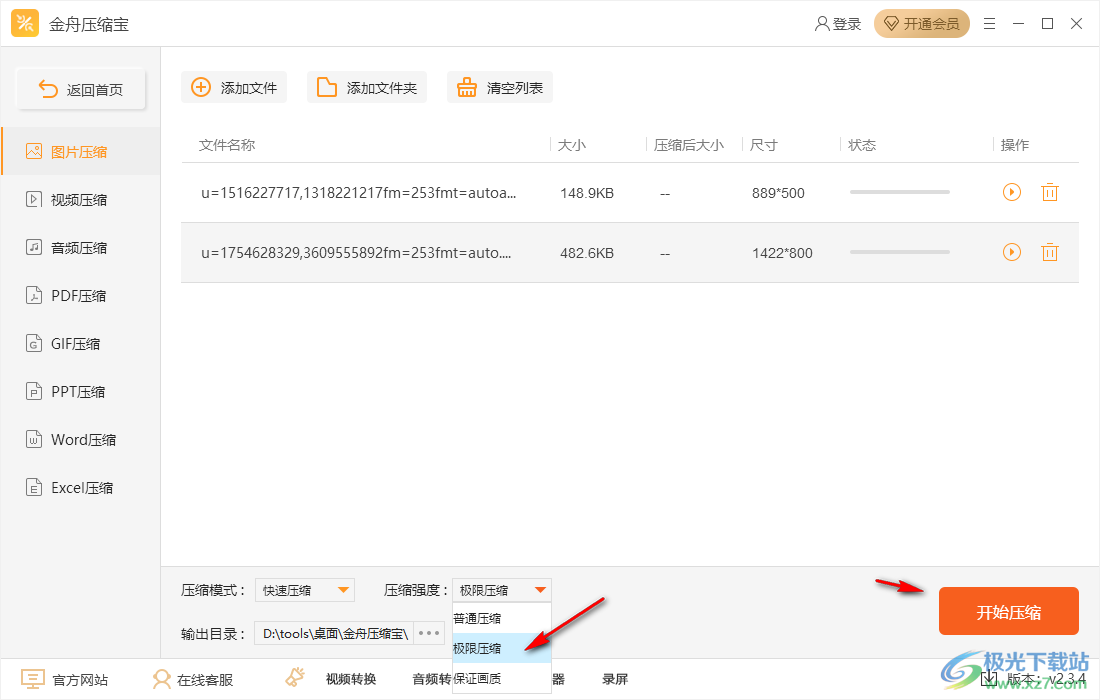Switch to Excel压缩 in the sidebar
Screen dimensions: 1100x700
tap(81, 487)
